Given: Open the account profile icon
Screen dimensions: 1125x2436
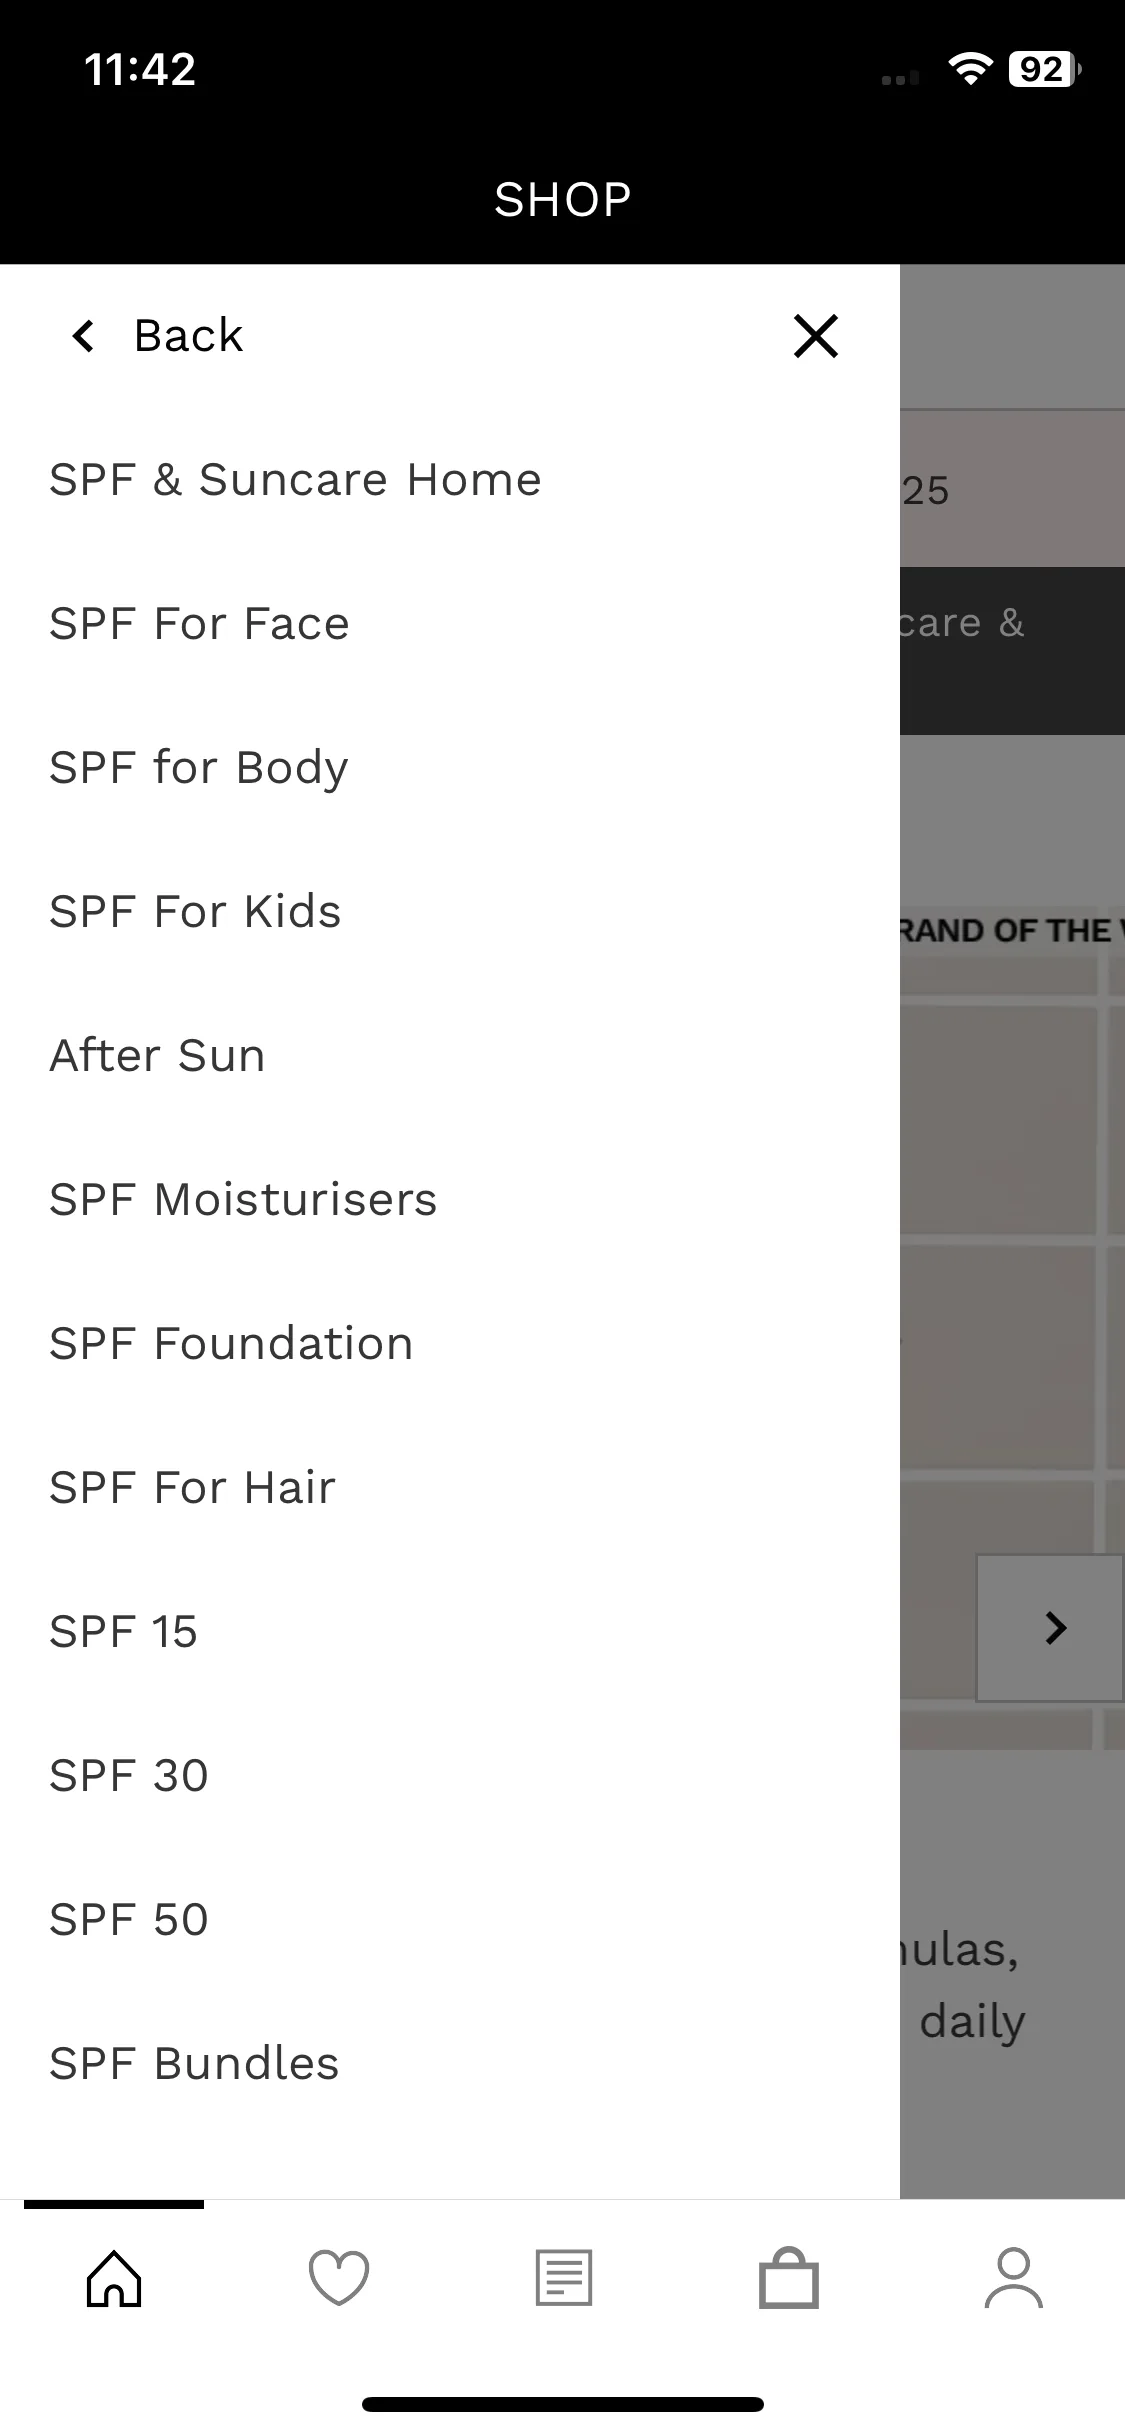Looking at the screenshot, I should pyautogui.click(x=1013, y=2278).
